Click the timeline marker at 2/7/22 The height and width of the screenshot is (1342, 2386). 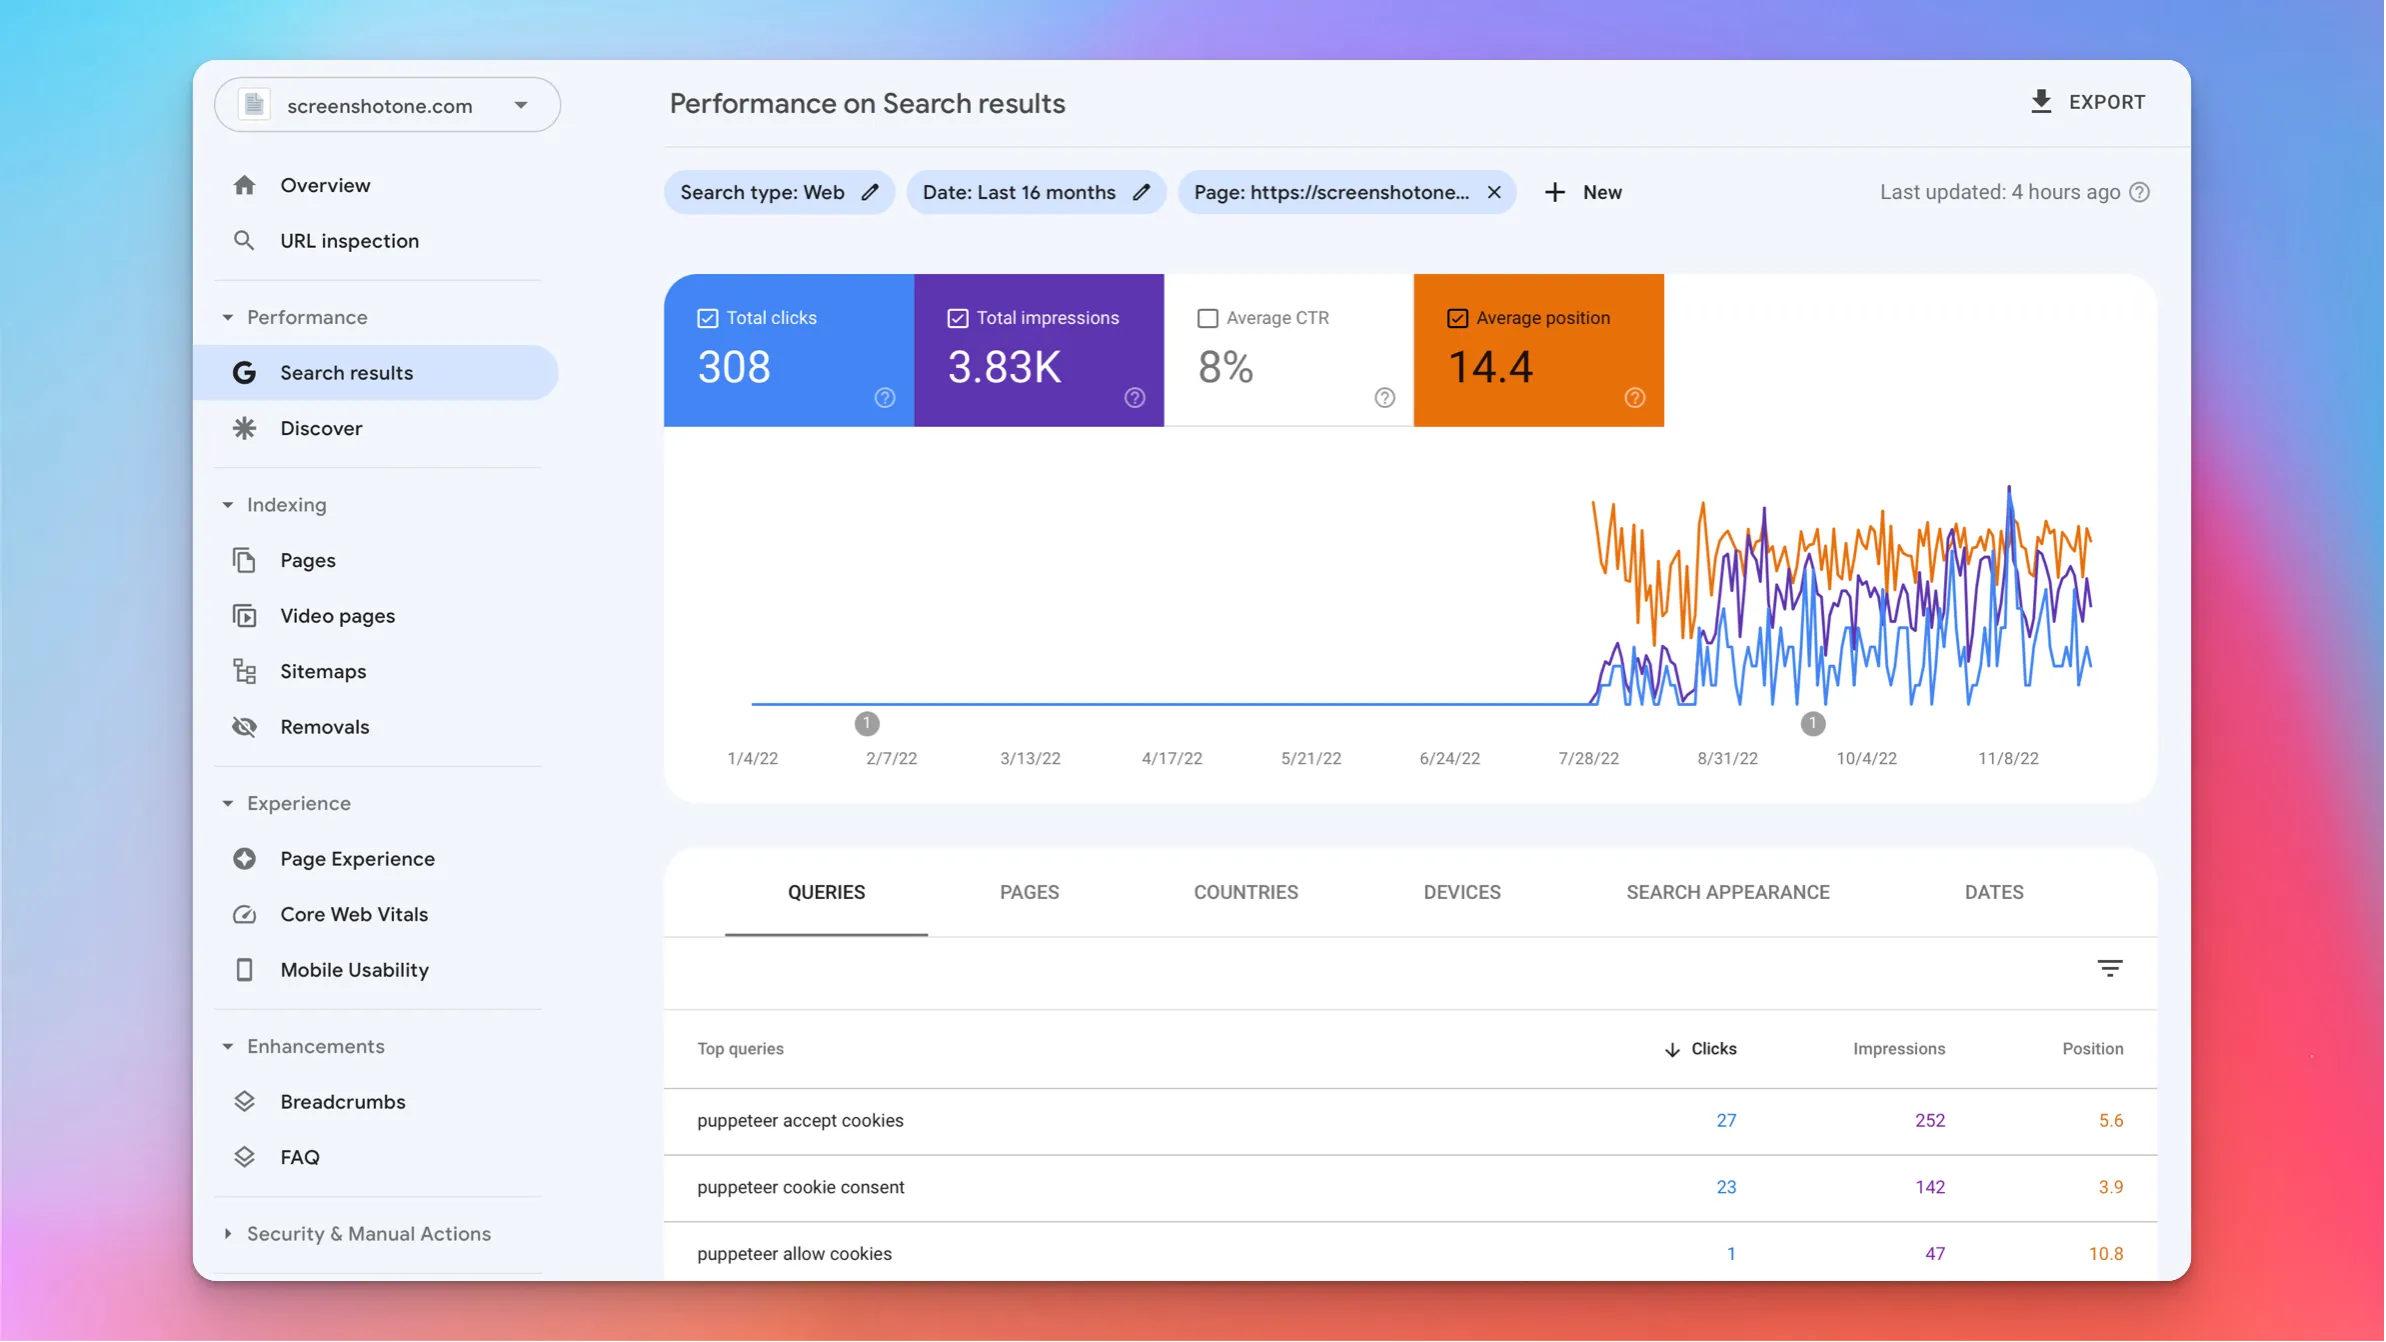[865, 723]
